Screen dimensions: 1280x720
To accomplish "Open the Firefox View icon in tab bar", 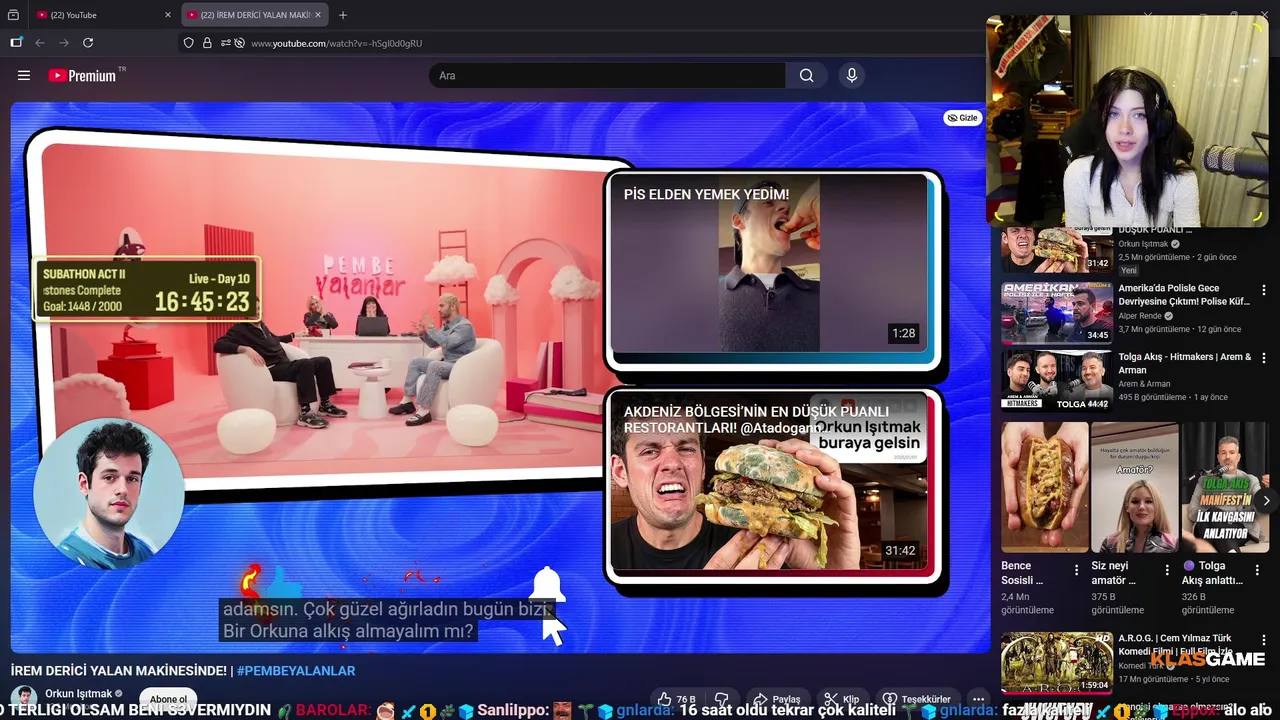I will pos(13,15).
